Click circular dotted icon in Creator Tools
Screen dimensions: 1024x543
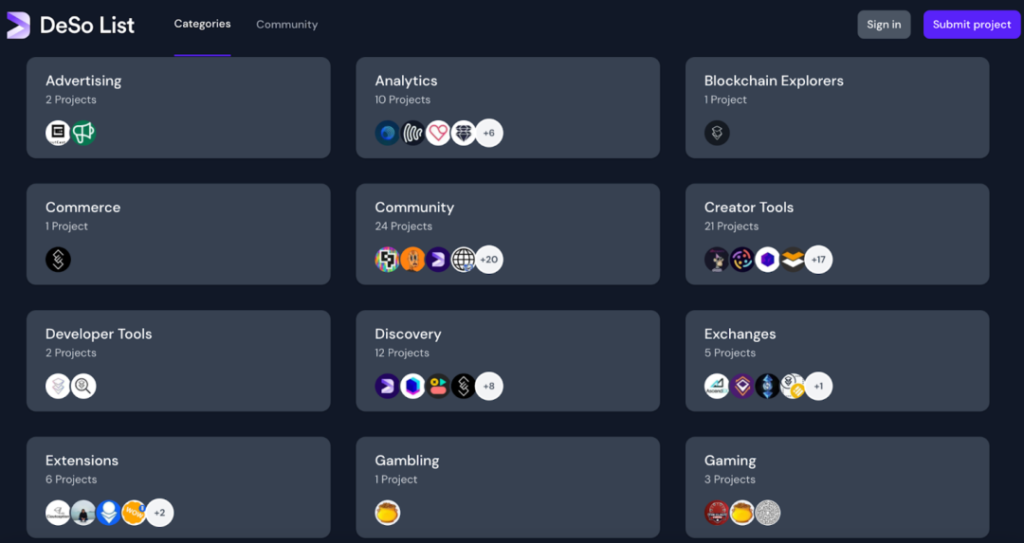[743, 259]
